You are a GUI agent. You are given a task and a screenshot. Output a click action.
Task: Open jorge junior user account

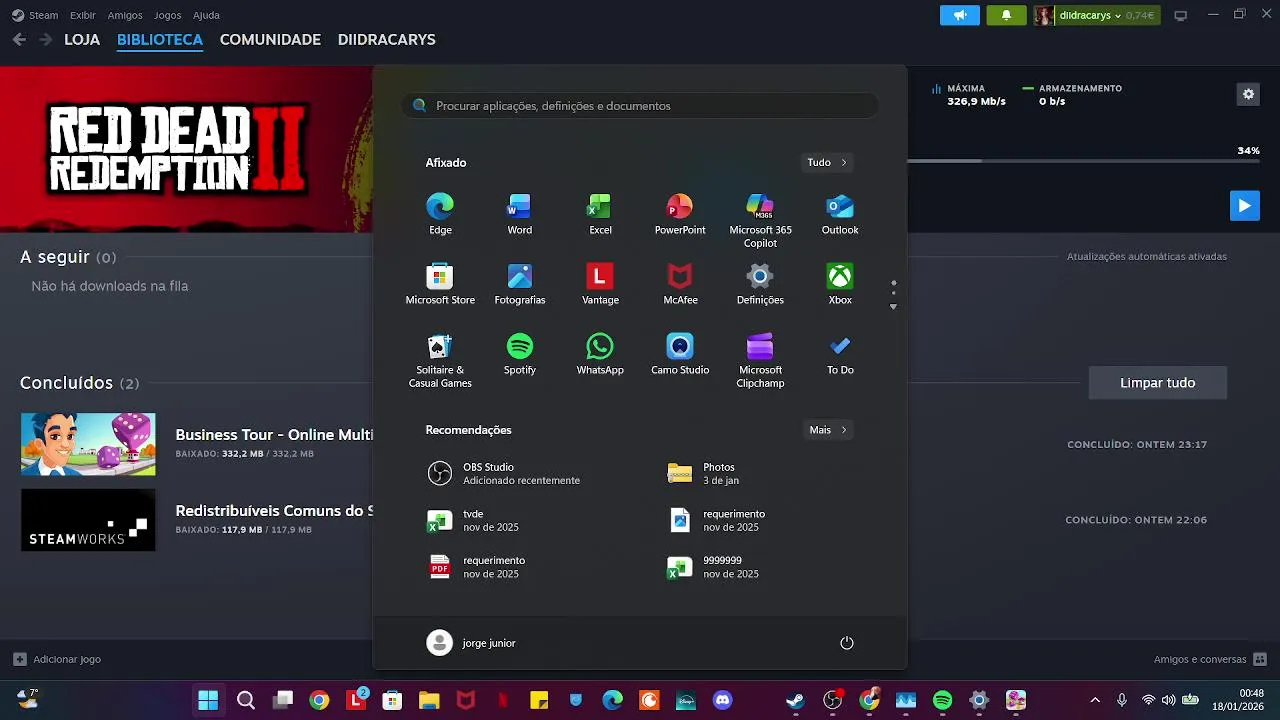point(471,643)
